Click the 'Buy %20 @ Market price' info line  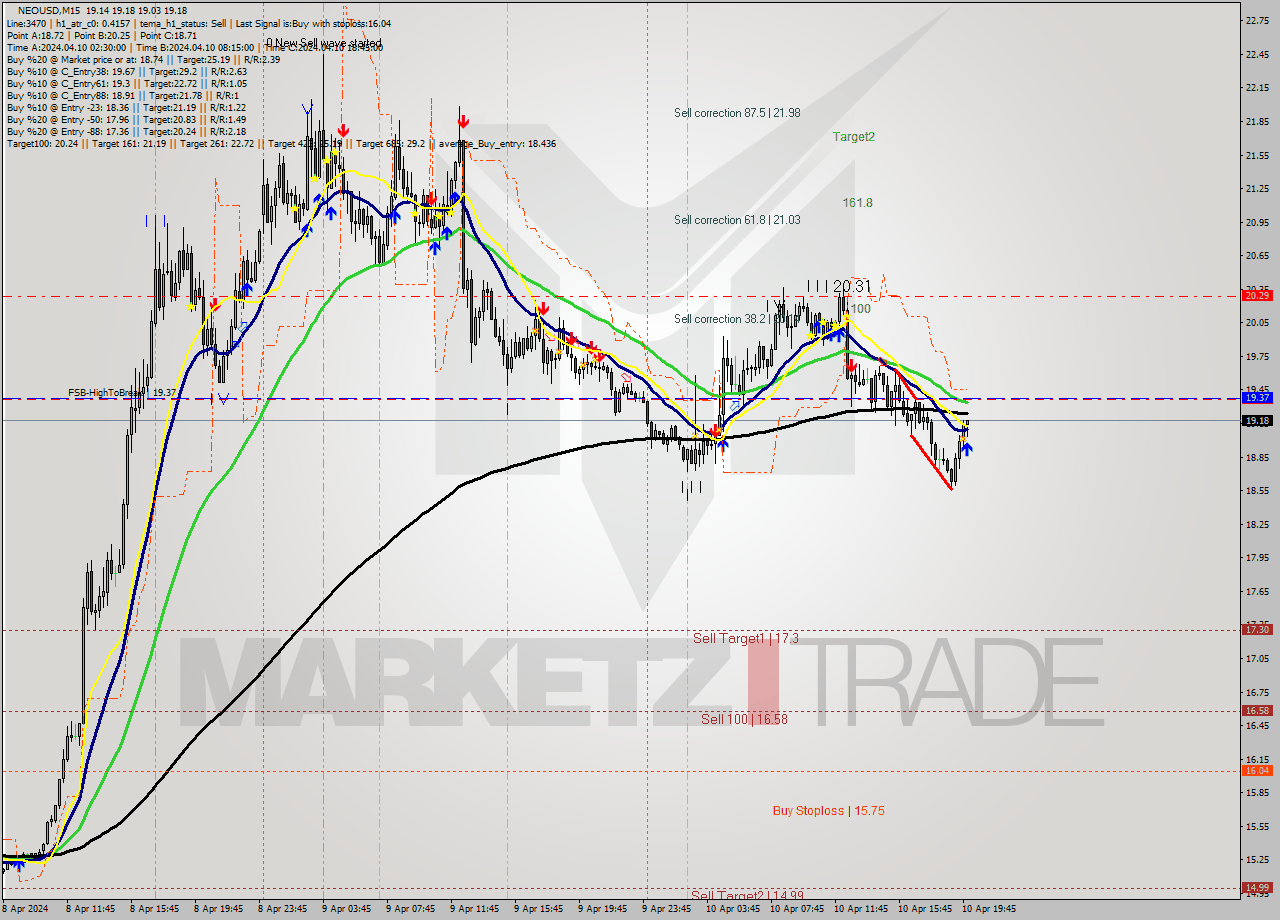[142, 59]
